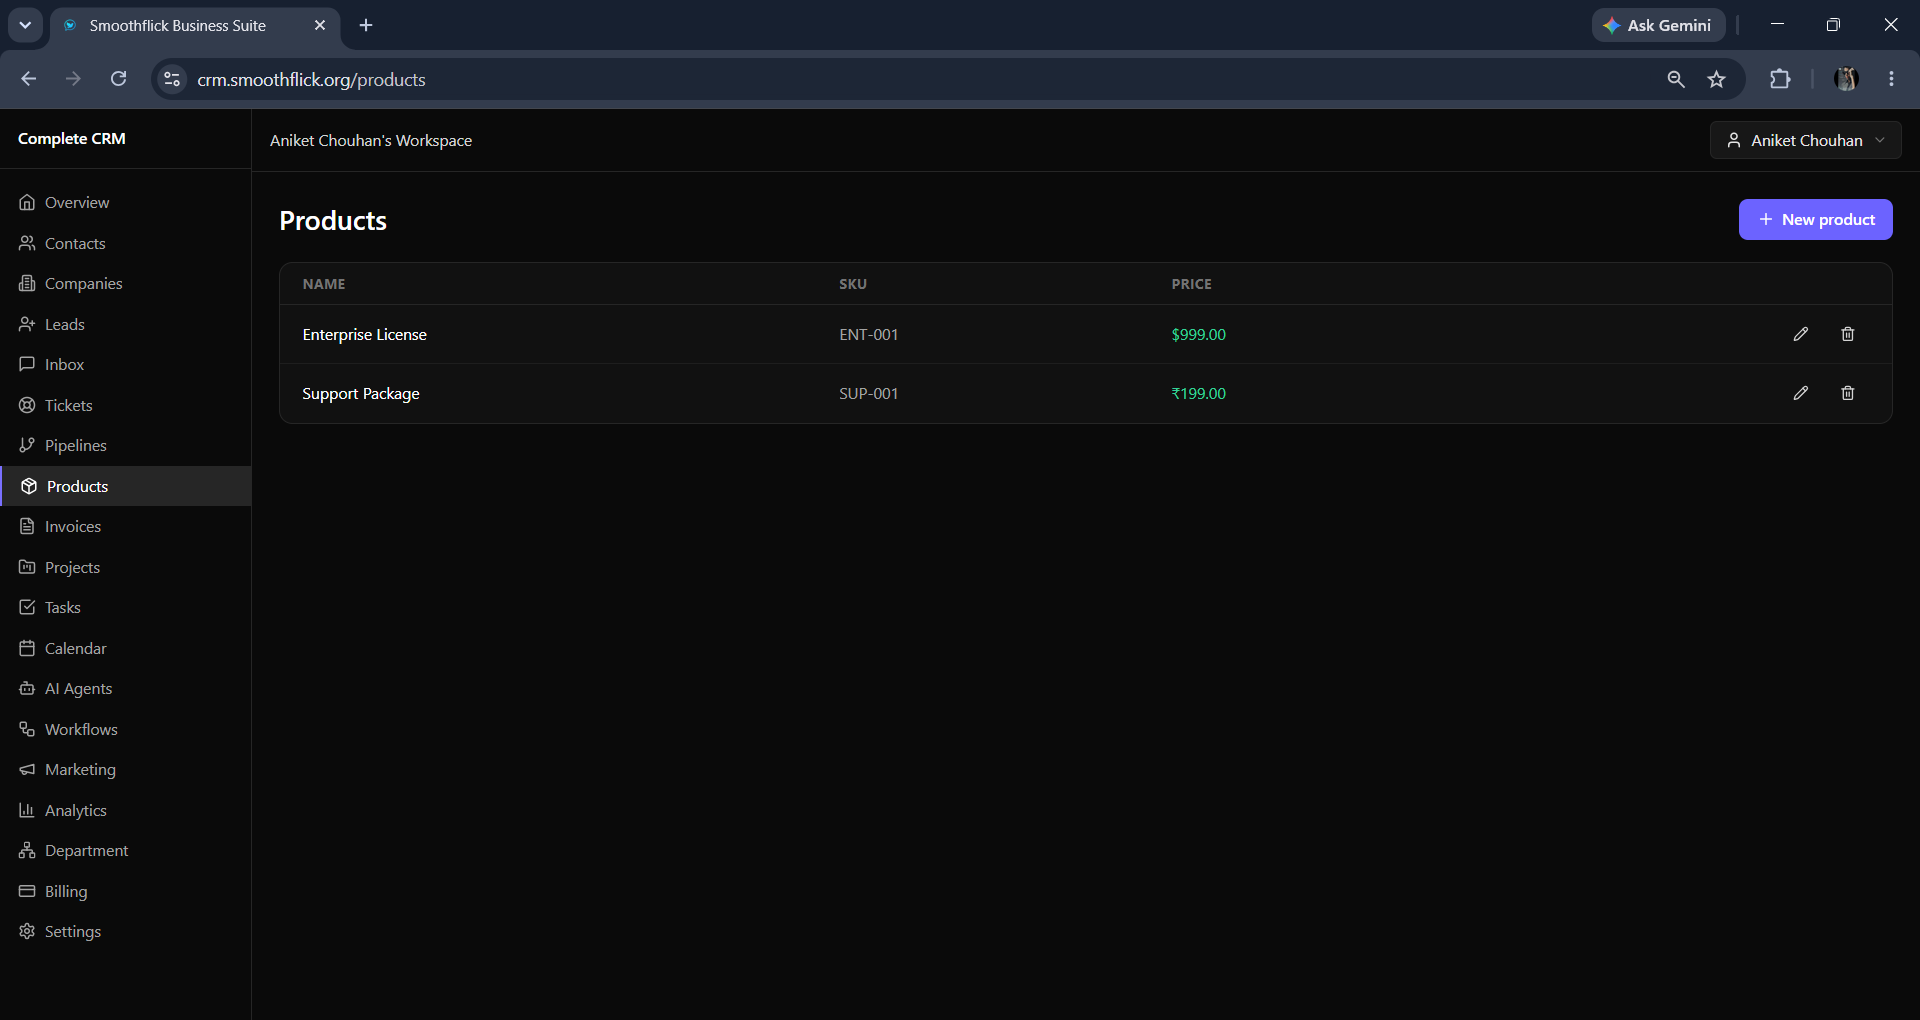Viewport: 1920px width, 1020px height.
Task: Open a new browser tab
Action: (366, 25)
